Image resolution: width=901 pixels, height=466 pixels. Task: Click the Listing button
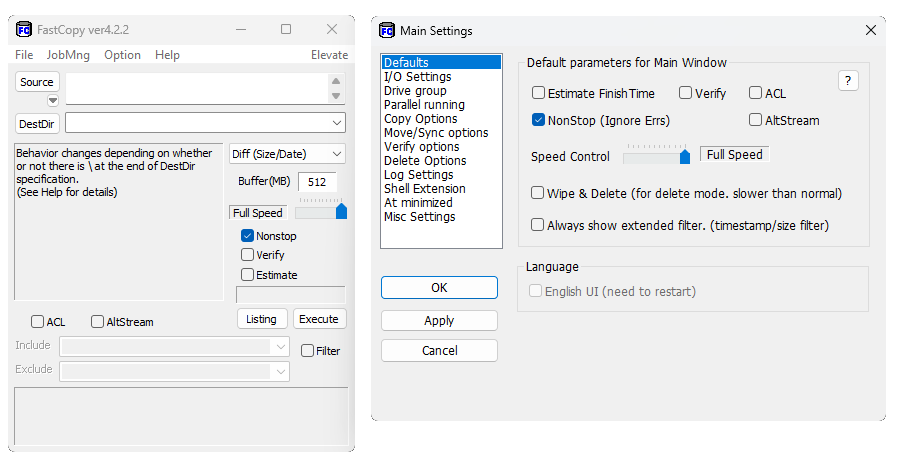click(x=261, y=319)
